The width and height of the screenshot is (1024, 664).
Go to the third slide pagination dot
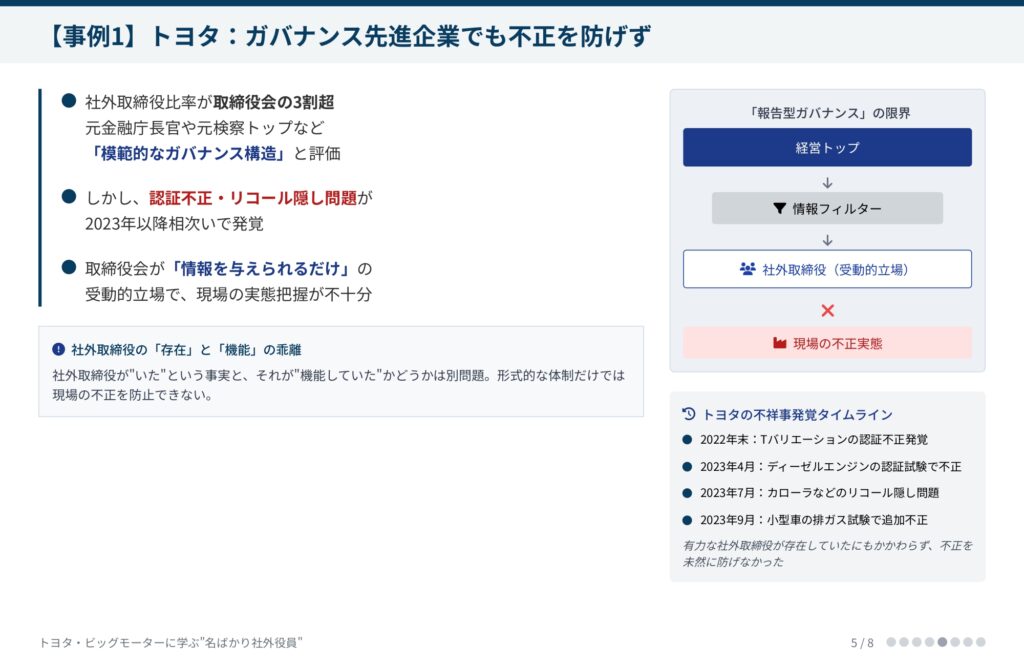click(916, 642)
